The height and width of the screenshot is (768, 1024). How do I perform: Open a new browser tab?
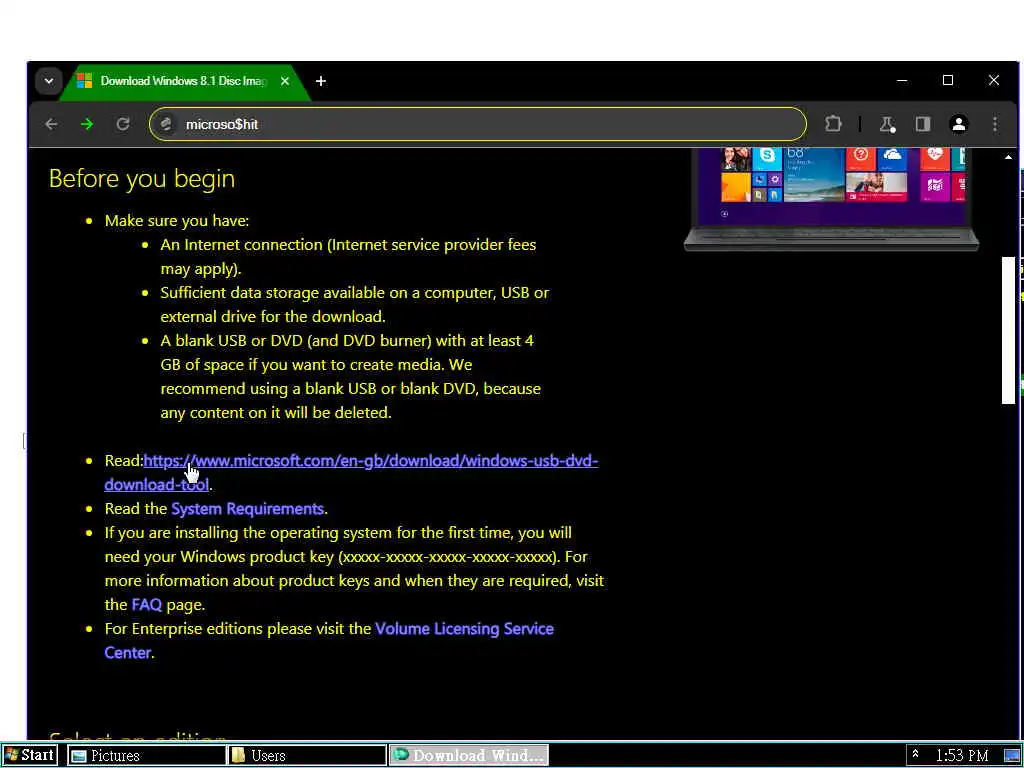(321, 81)
